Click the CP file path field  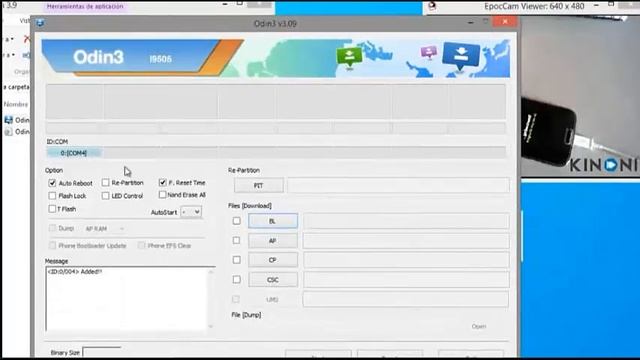coord(406,260)
